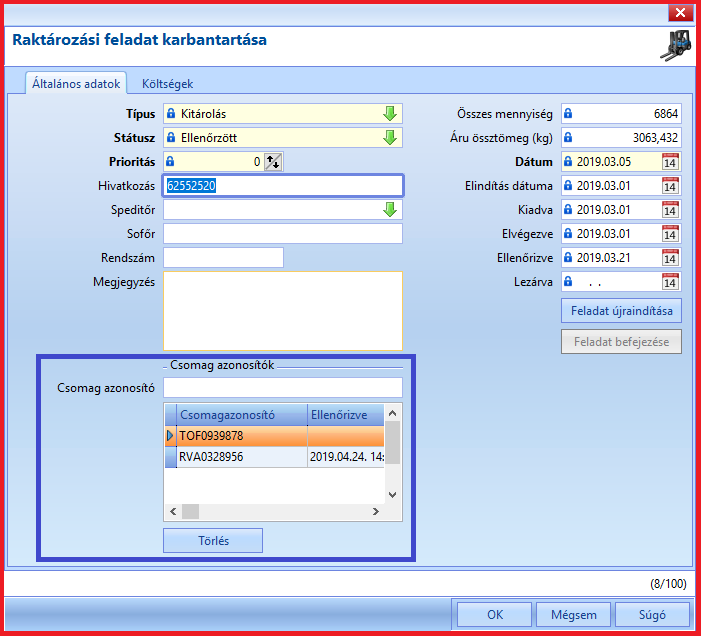Image resolution: width=701 pixels, height=636 pixels.
Task: Click lock icon in Prioritás field
Action: tap(170, 161)
